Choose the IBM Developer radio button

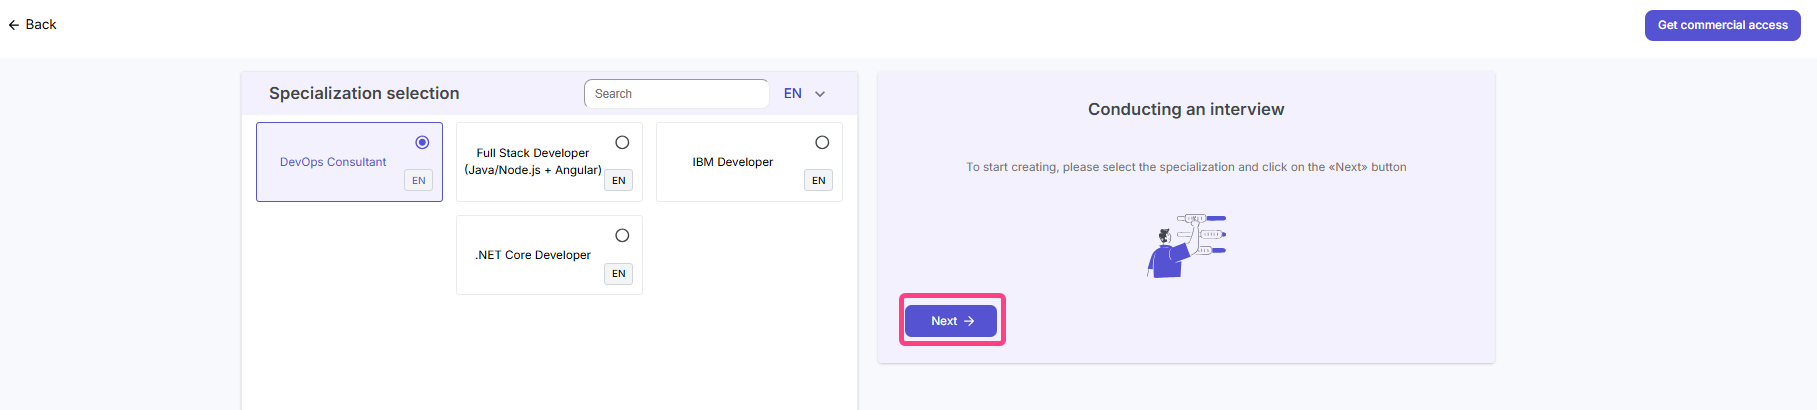pyautogui.click(x=822, y=143)
